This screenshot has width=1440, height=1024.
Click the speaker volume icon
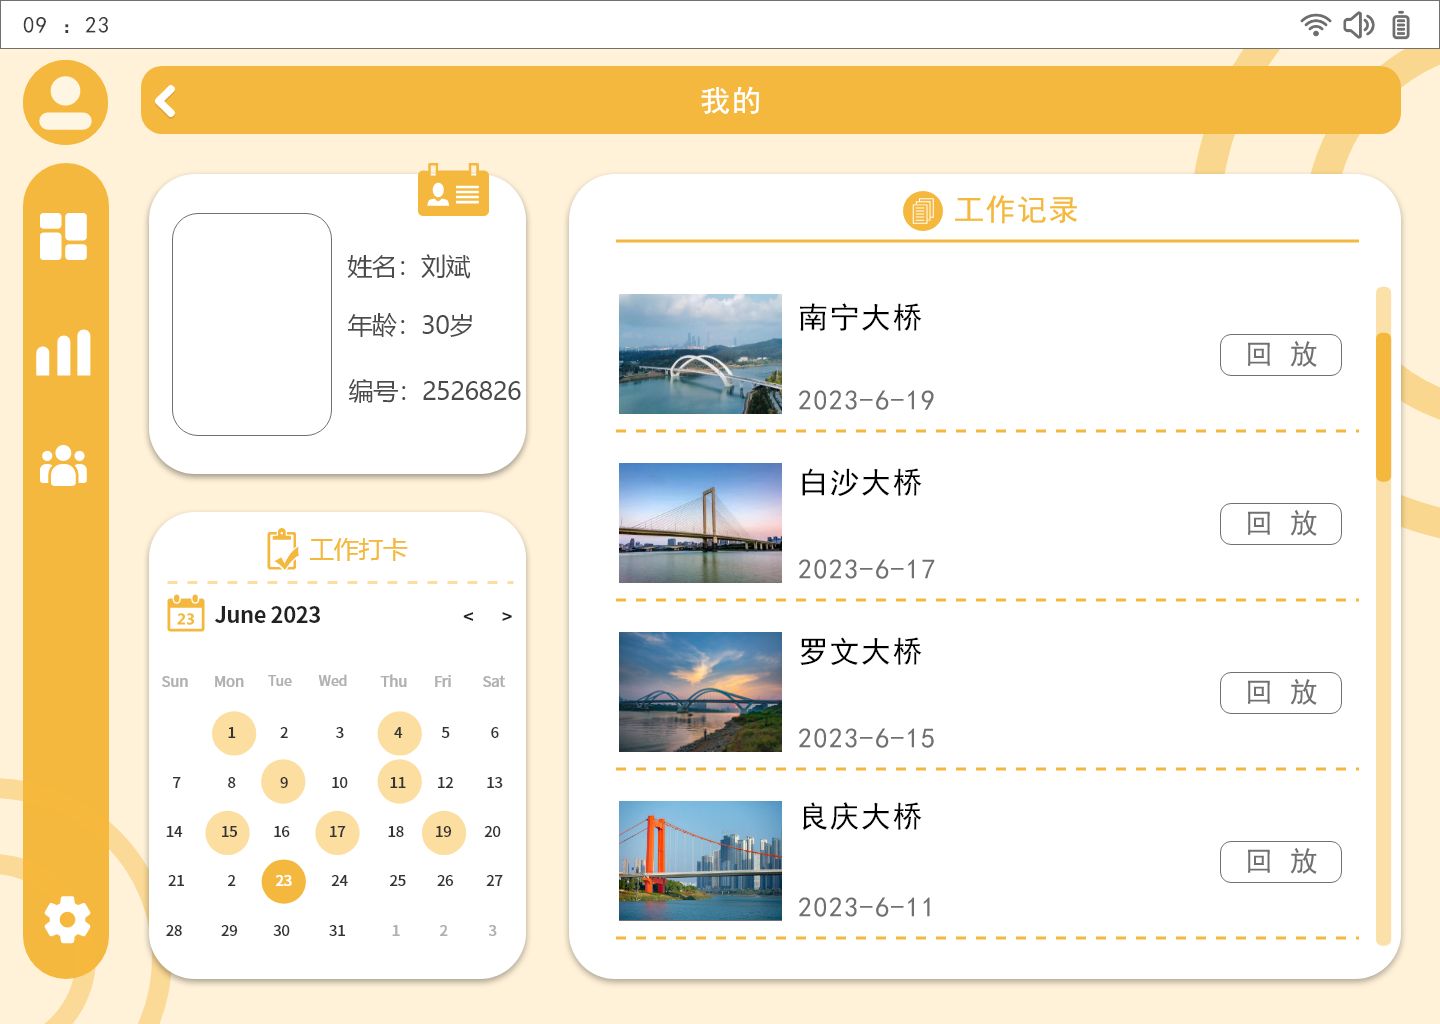[1358, 24]
